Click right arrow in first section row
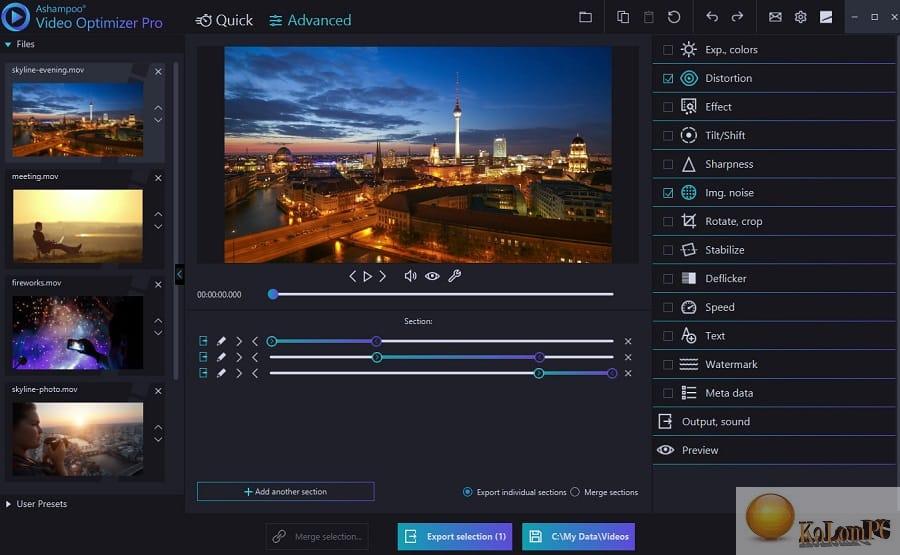The image size is (900, 555). (x=239, y=341)
